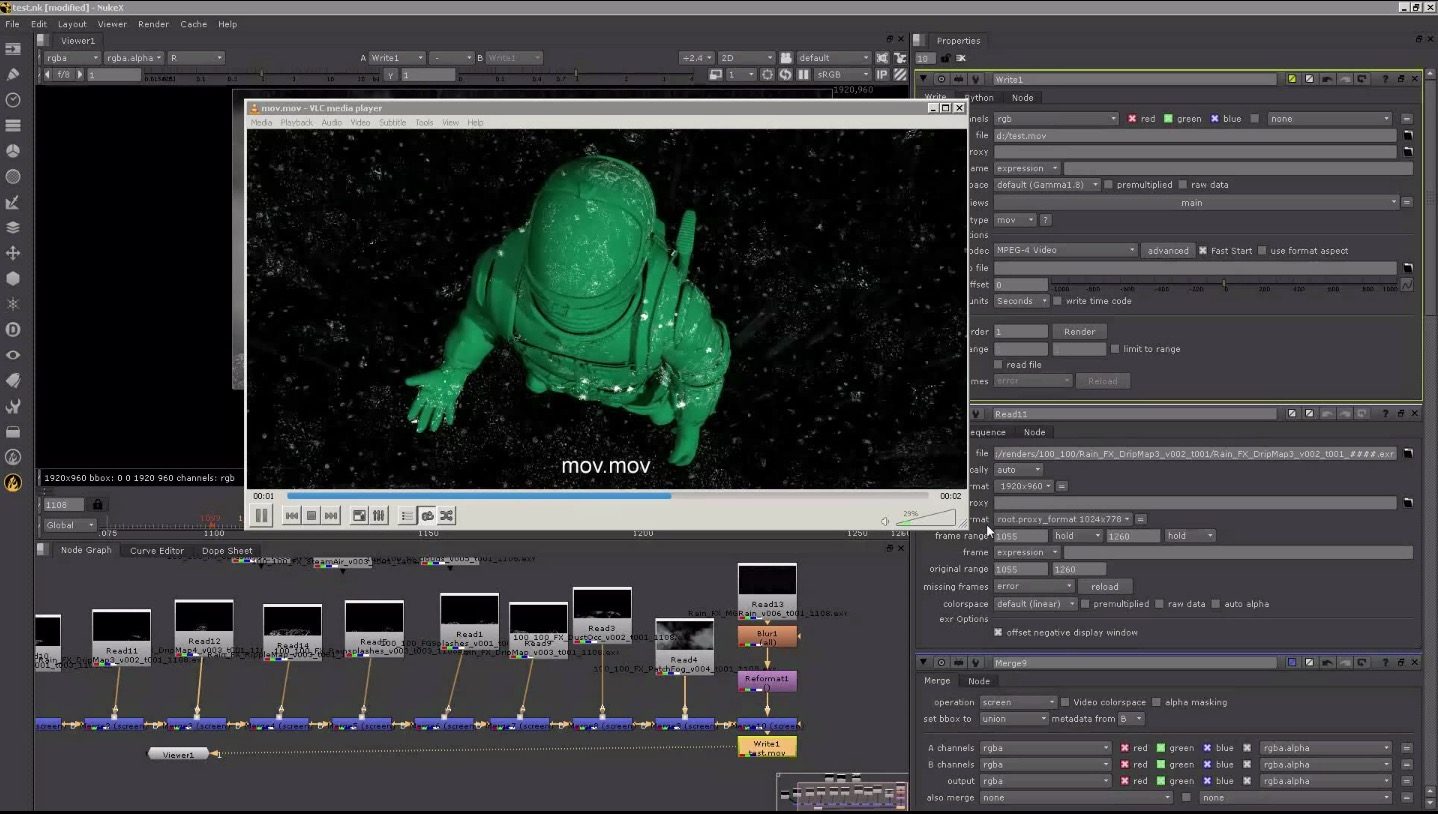Click the Render button

click(1079, 331)
